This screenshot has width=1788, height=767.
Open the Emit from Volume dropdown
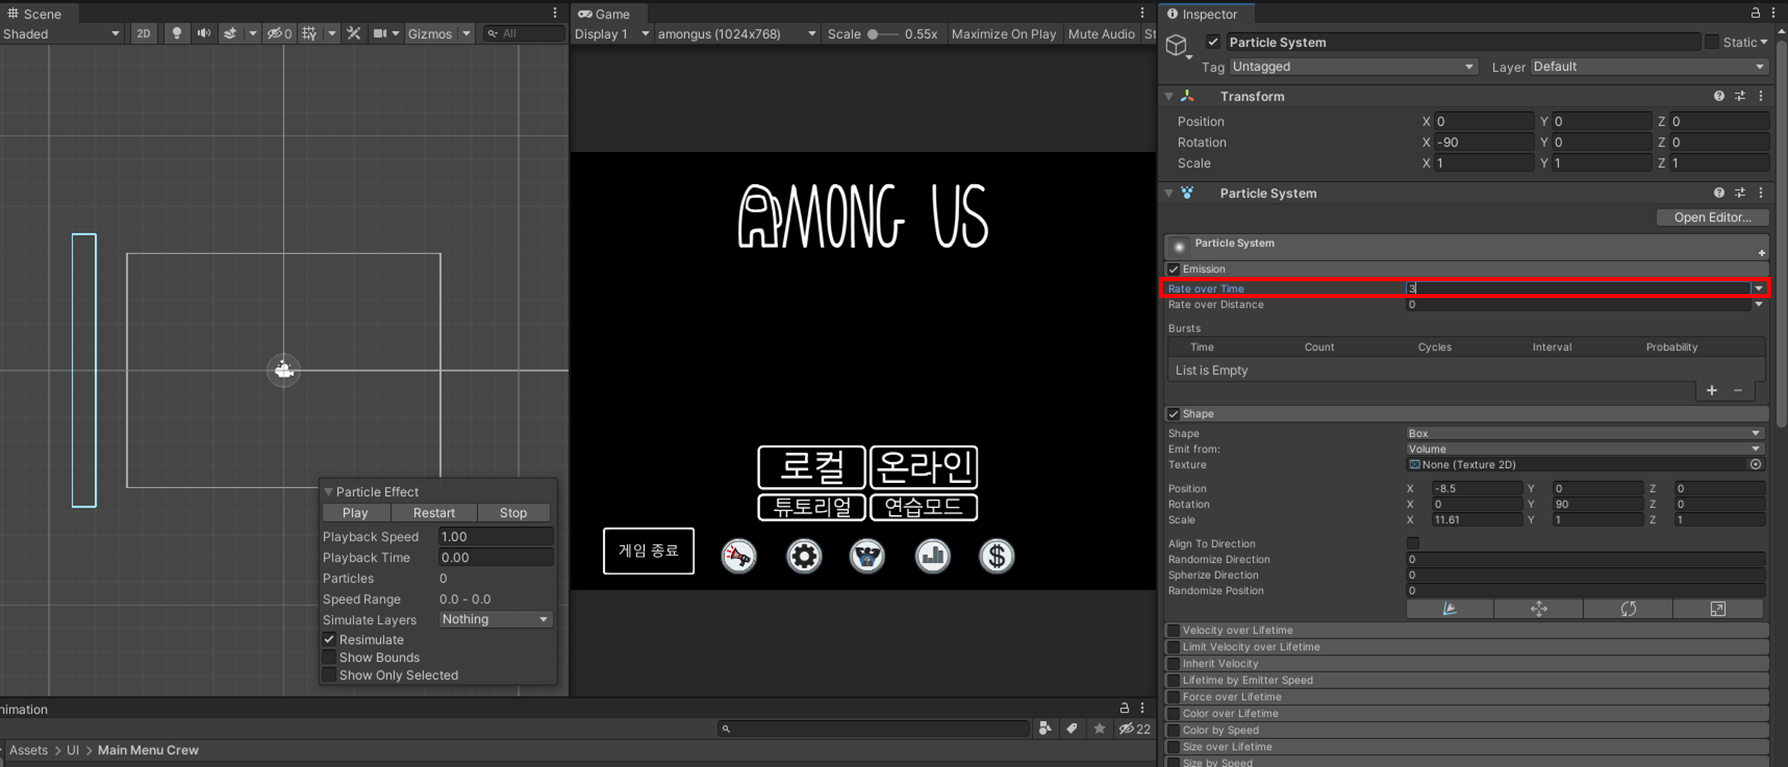coord(1584,449)
